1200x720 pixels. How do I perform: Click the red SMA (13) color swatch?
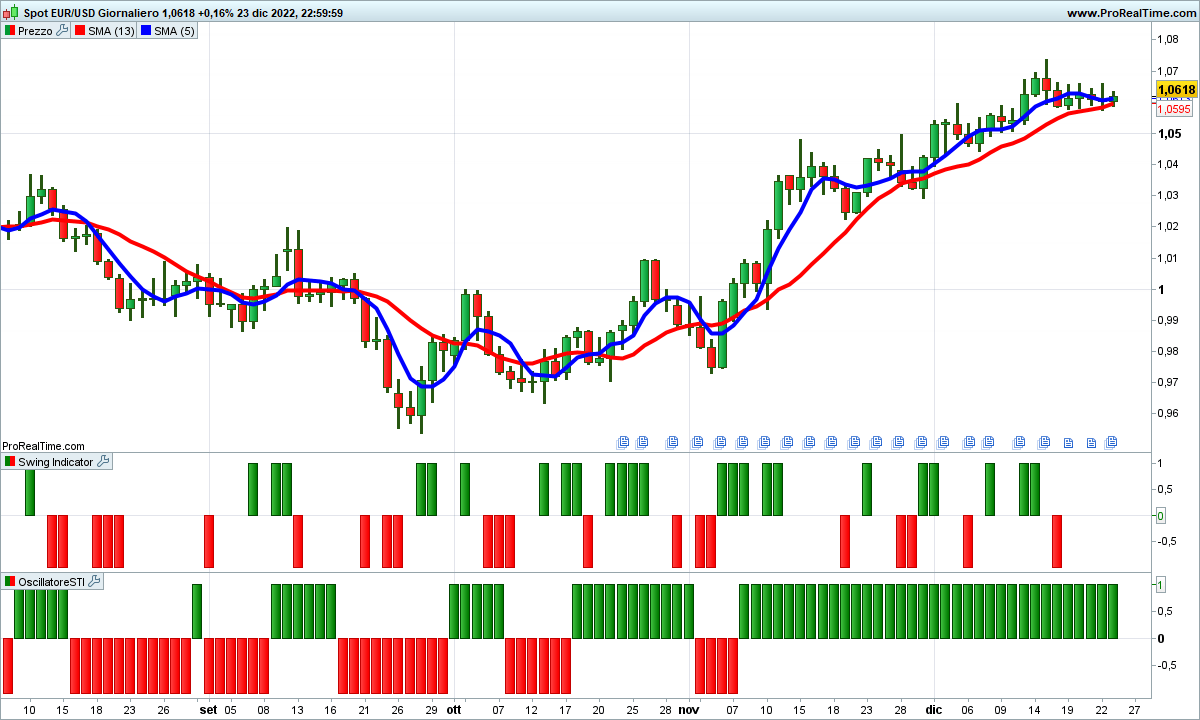80,31
